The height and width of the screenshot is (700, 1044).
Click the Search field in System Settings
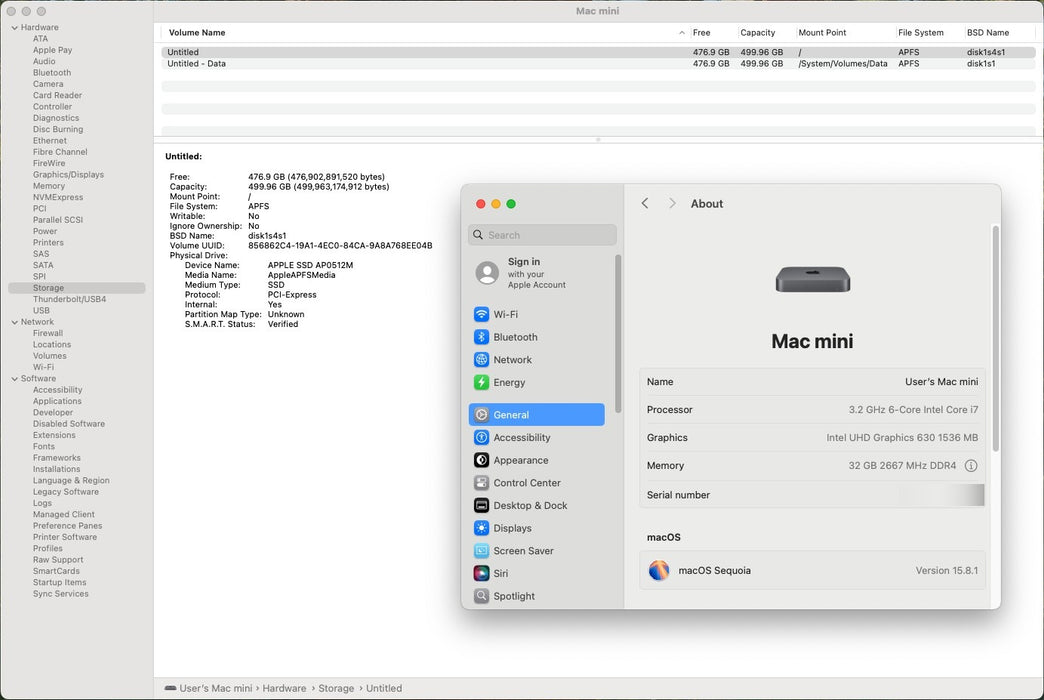coord(543,235)
